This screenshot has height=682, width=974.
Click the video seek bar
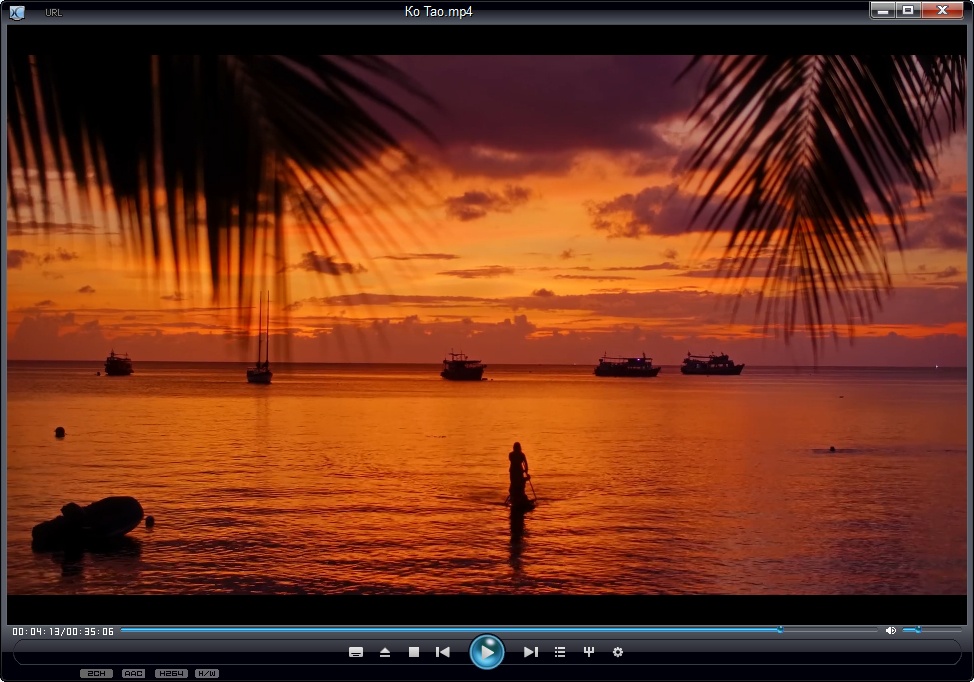(x=499, y=630)
